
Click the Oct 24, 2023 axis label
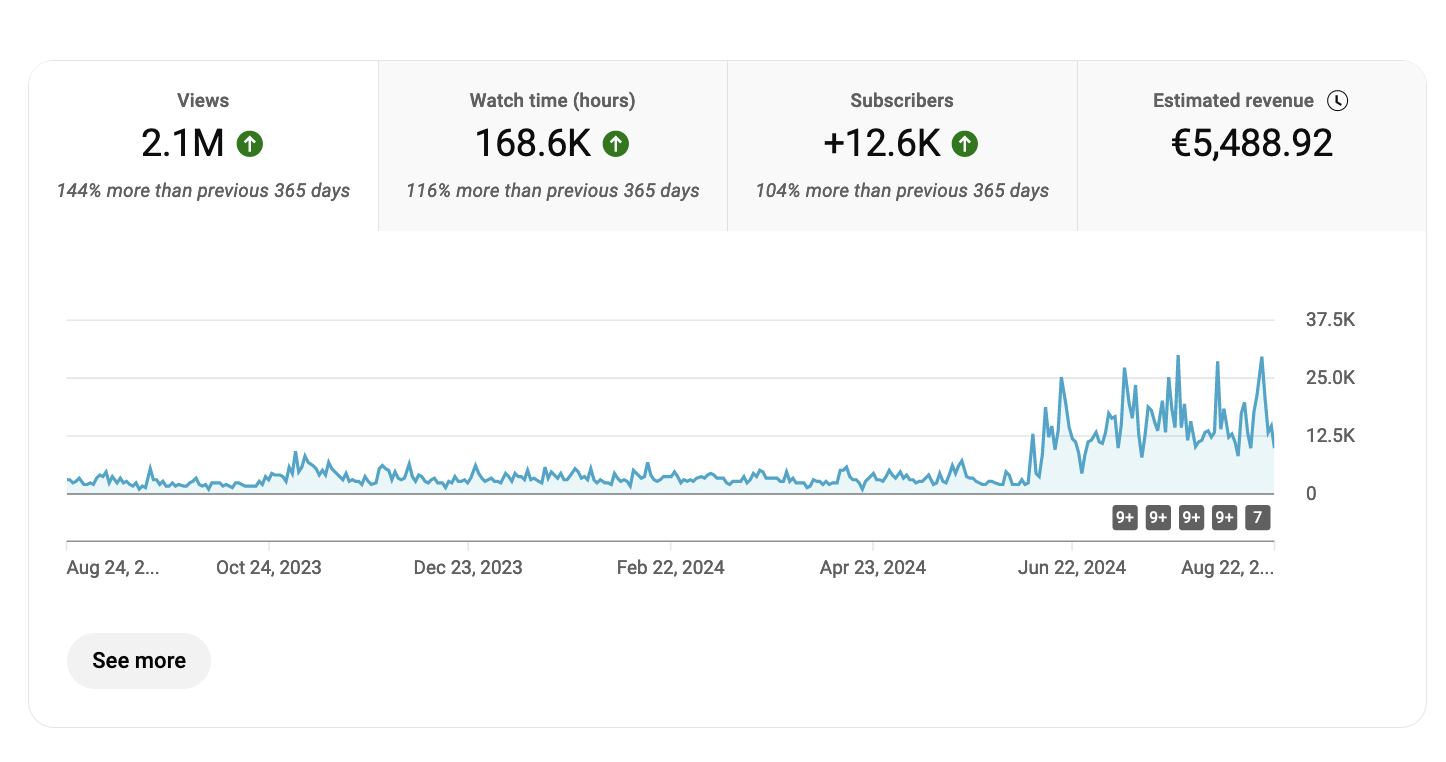(269, 568)
